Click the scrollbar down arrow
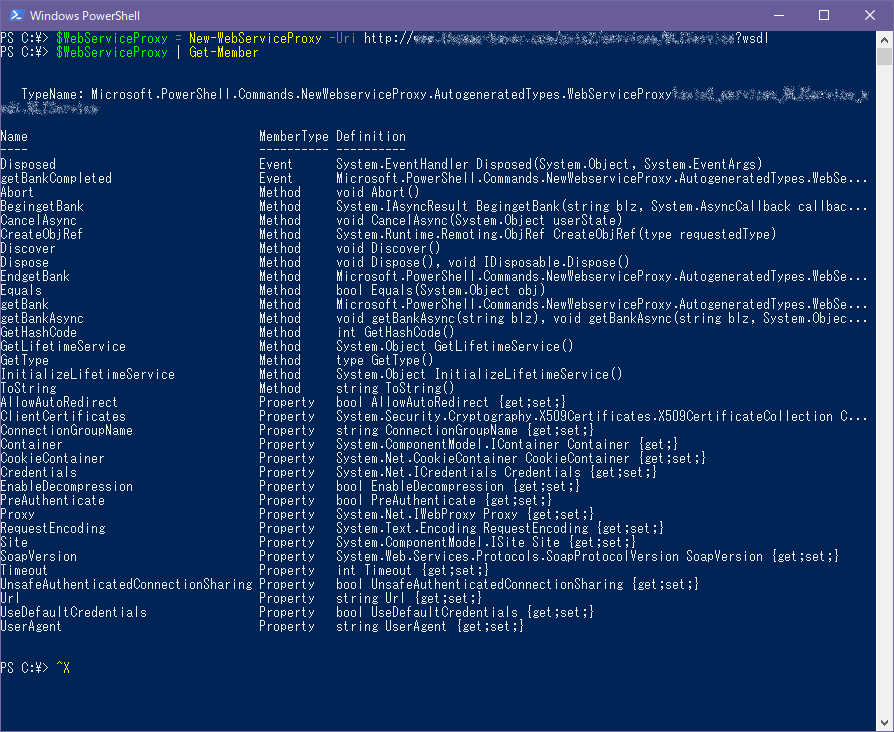 coord(884,723)
